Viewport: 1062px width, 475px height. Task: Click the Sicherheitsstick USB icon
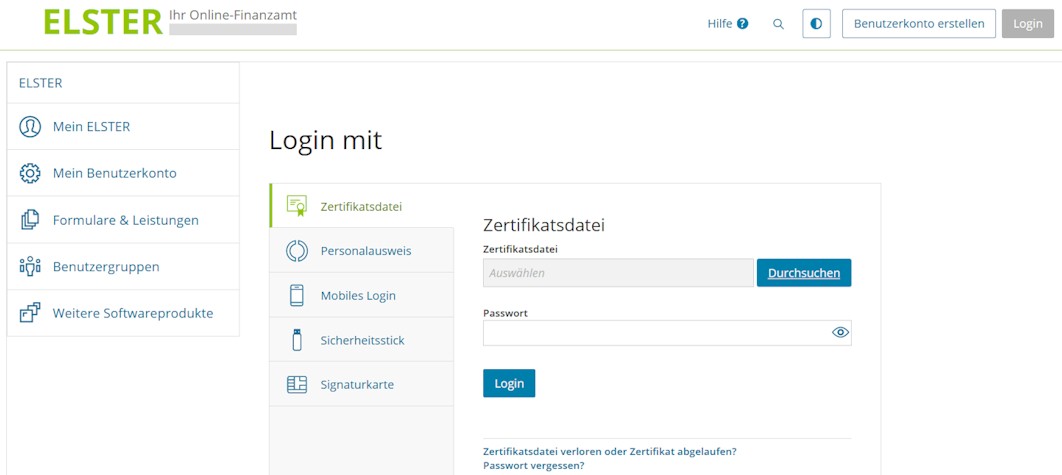(297, 339)
